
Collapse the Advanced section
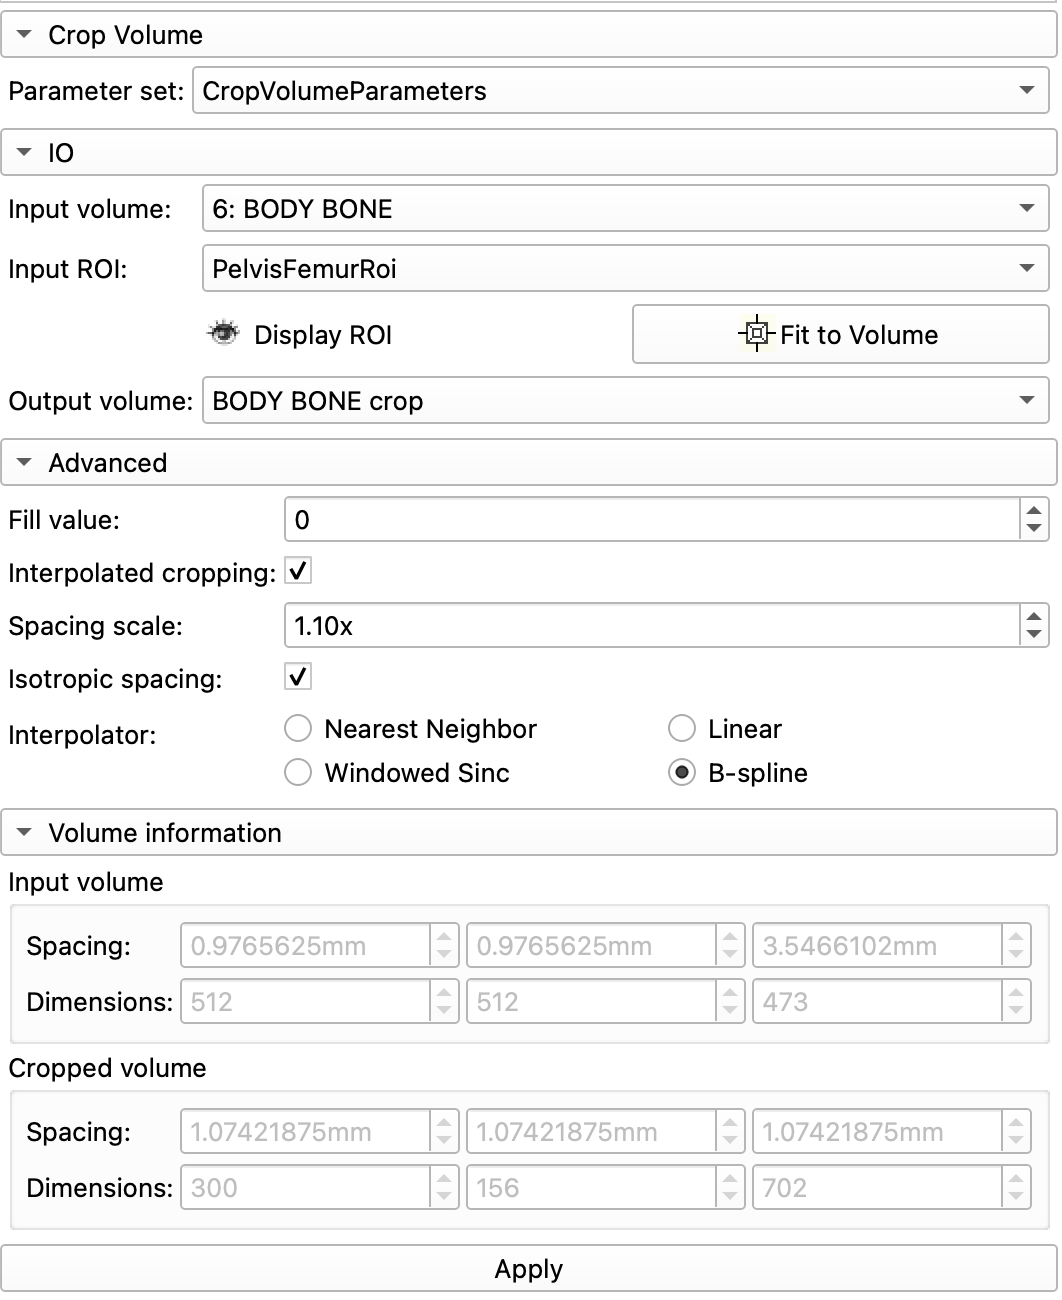tap(529, 463)
